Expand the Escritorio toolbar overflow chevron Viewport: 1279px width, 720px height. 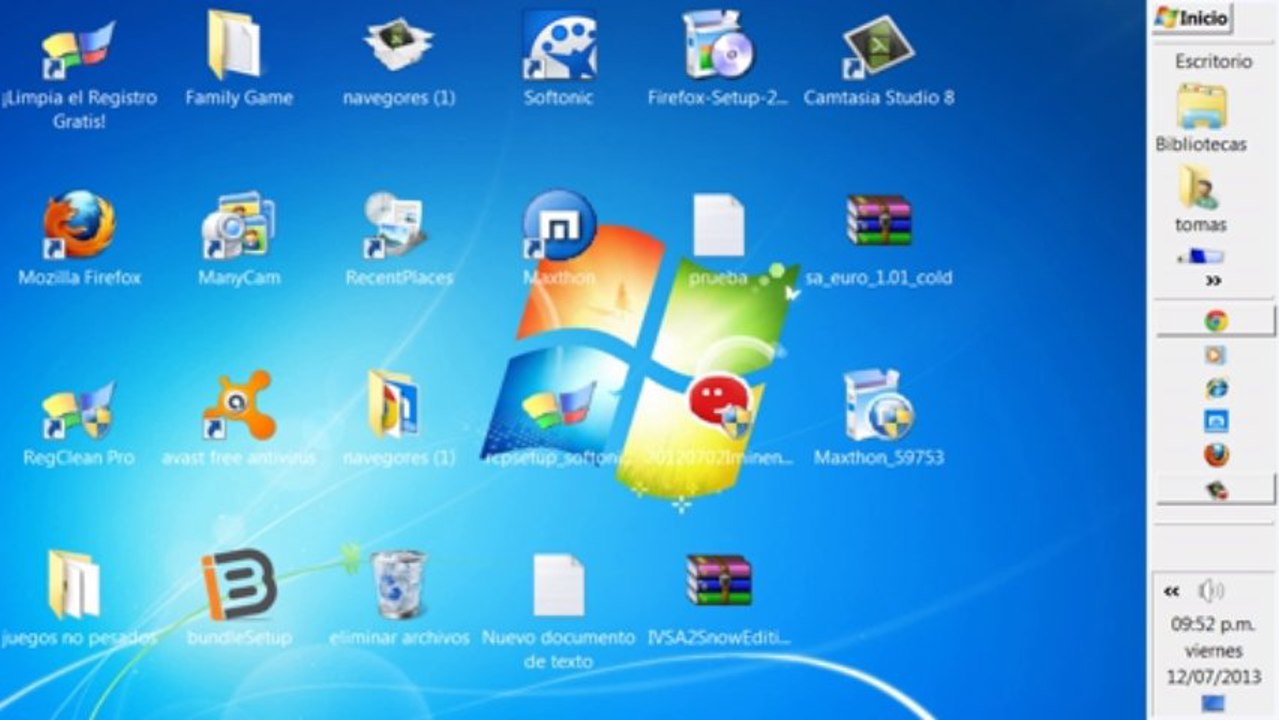point(1214,281)
